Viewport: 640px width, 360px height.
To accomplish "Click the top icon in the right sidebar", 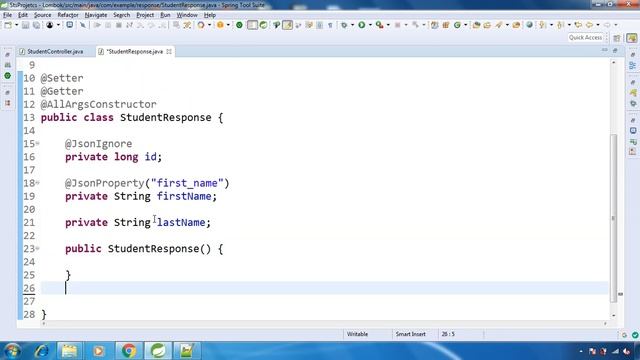I will click(x=633, y=54).
